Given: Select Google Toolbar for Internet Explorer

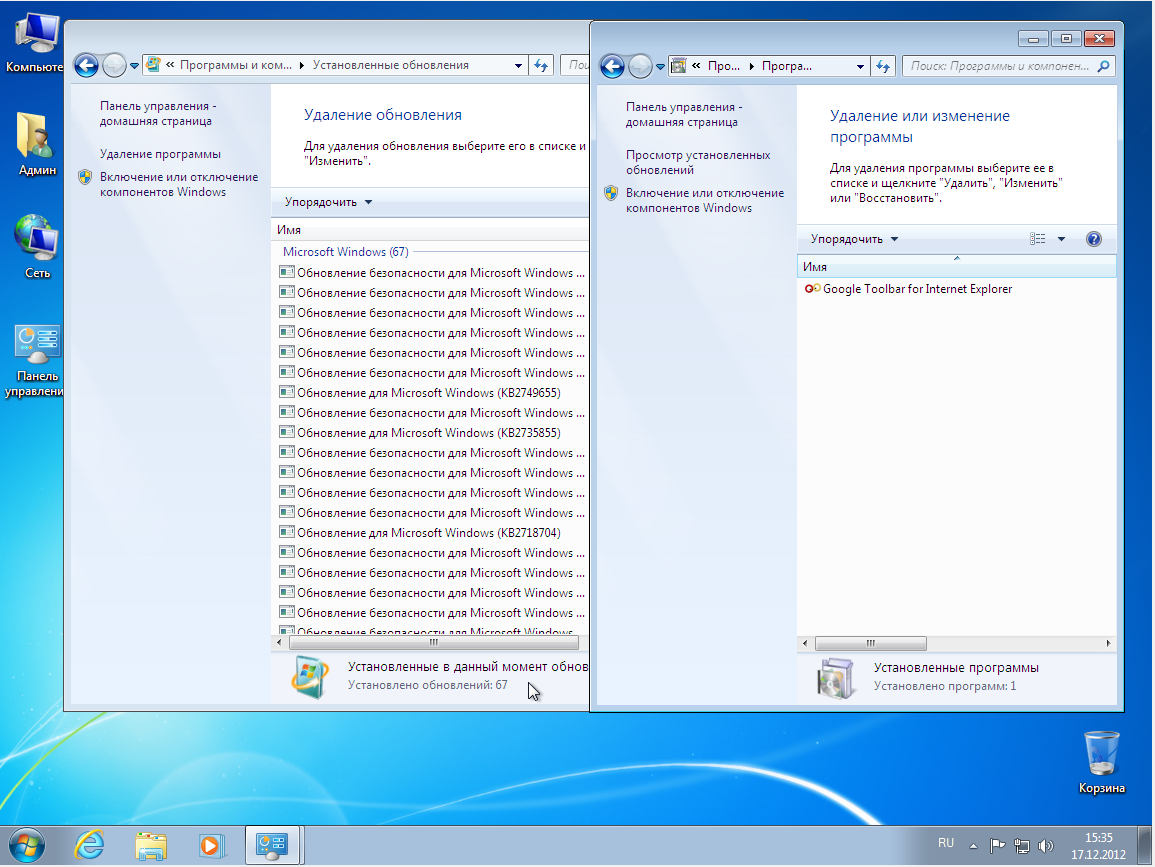Looking at the screenshot, I should coord(917,289).
